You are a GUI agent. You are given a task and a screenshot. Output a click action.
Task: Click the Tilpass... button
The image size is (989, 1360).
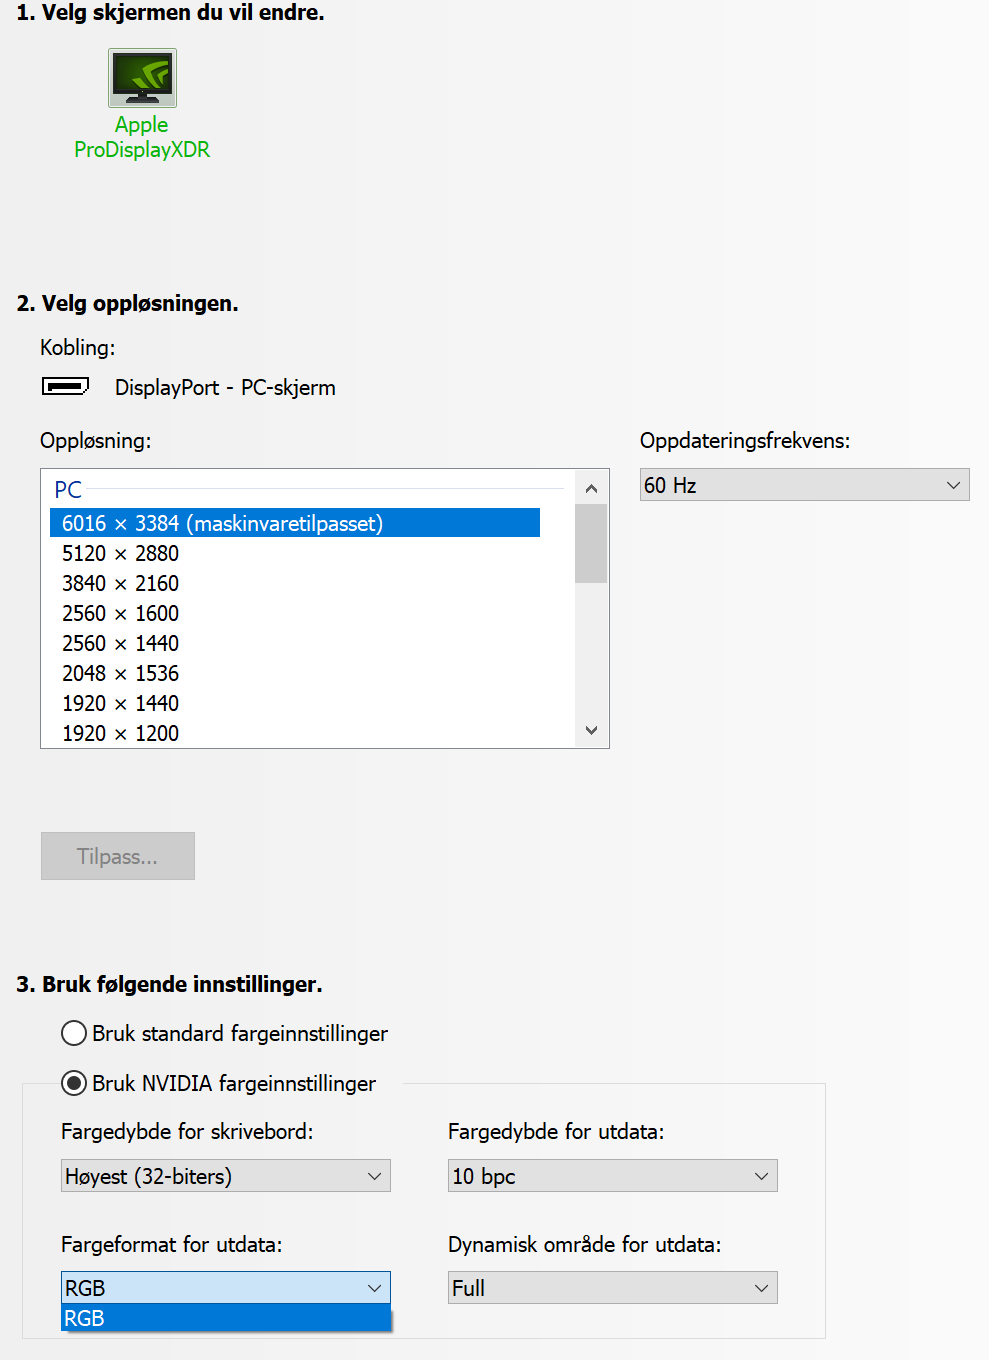click(x=118, y=856)
